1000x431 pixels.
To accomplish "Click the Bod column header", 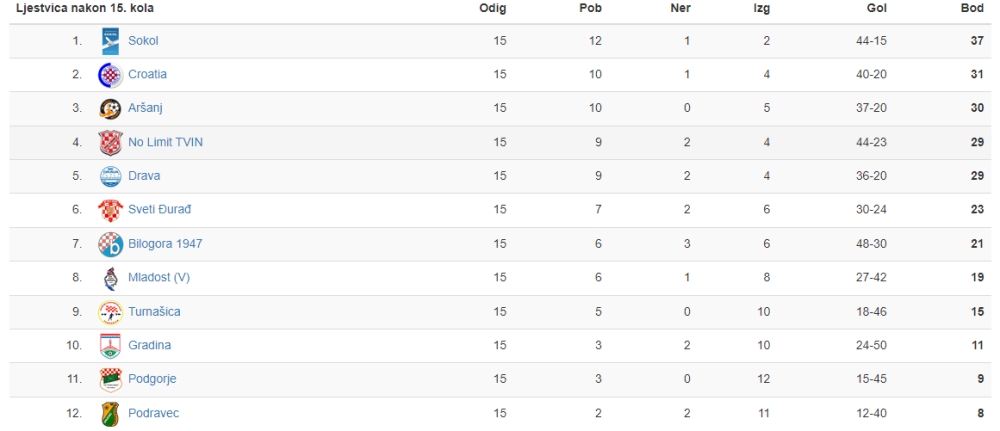I will pos(973,9).
